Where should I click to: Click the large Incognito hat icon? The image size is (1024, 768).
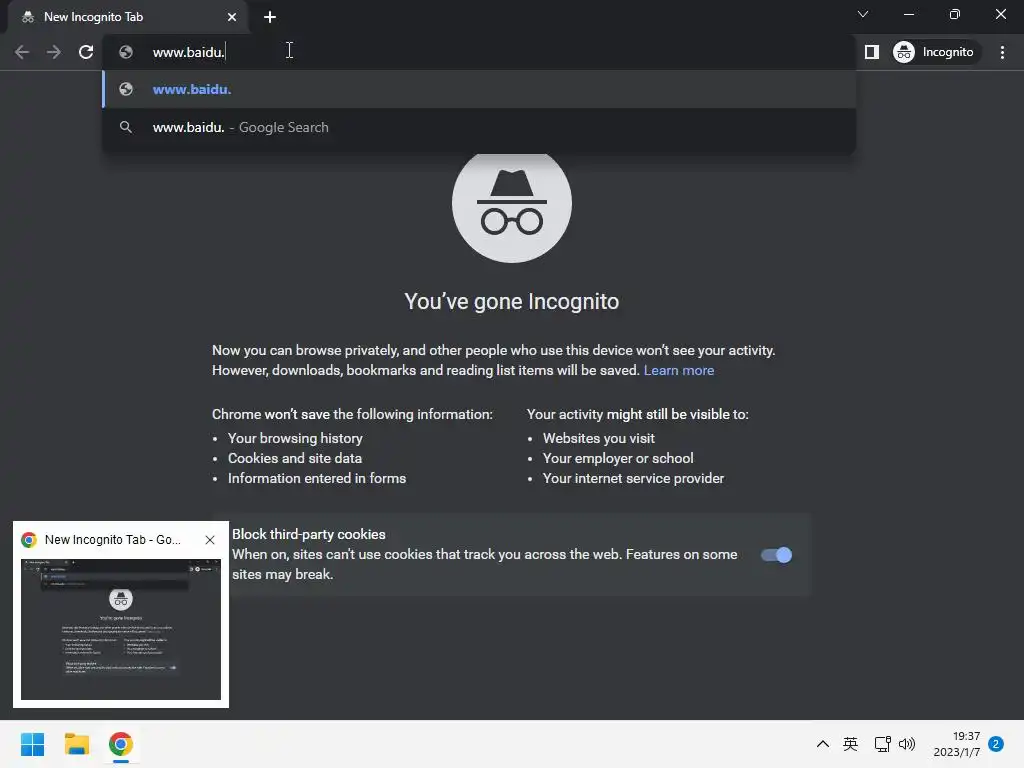pos(512,204)
